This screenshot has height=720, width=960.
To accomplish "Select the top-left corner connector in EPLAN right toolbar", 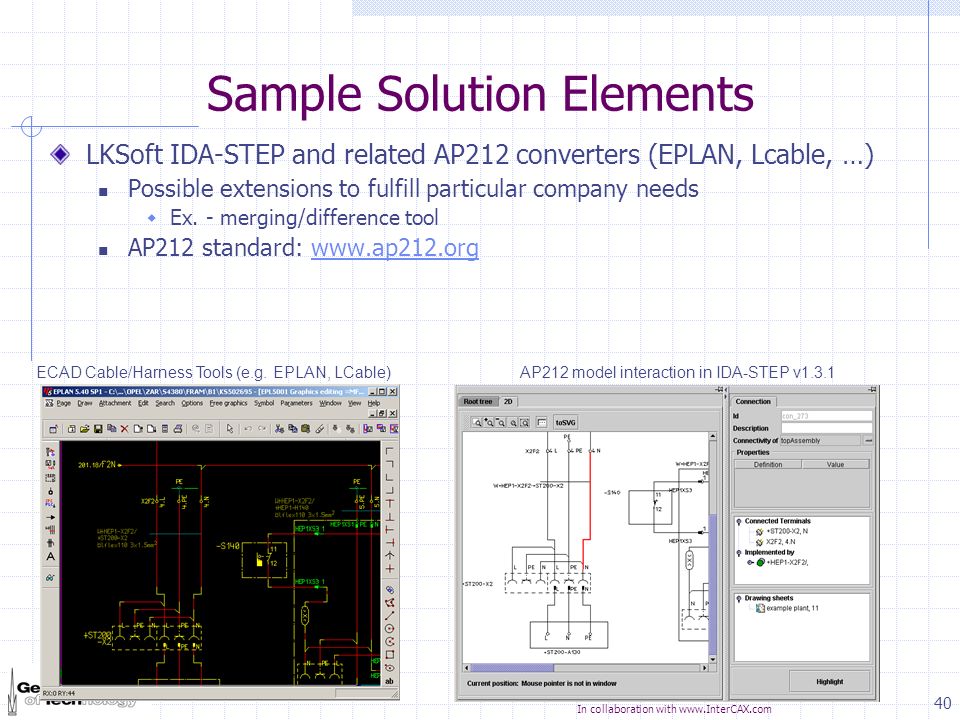I will 389,451.
